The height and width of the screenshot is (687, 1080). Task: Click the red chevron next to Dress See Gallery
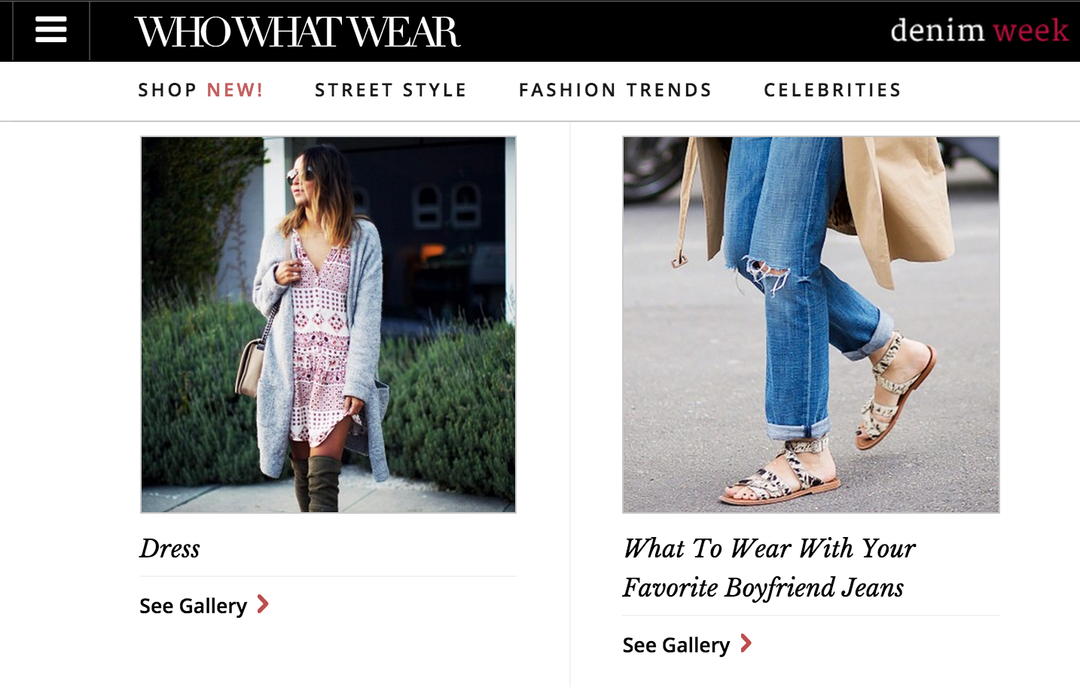262,604
